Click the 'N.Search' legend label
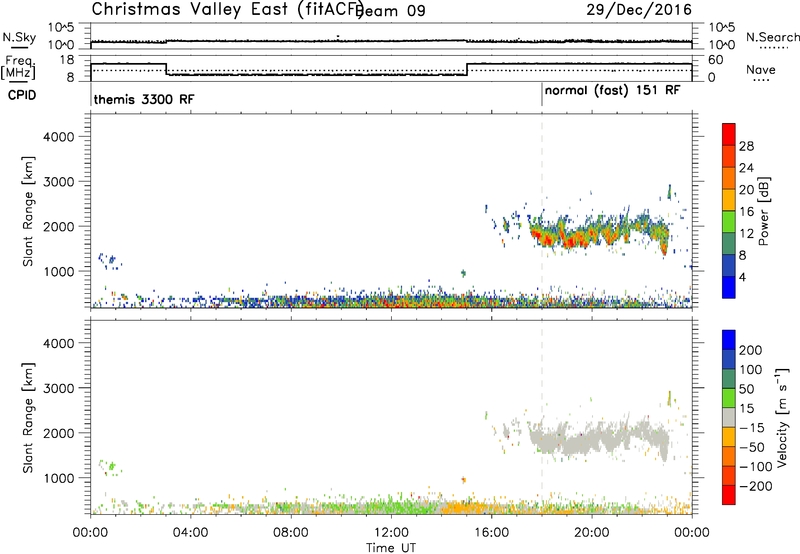Image resolution: width=800 pixels, height=554 pixels. (772, 37)
